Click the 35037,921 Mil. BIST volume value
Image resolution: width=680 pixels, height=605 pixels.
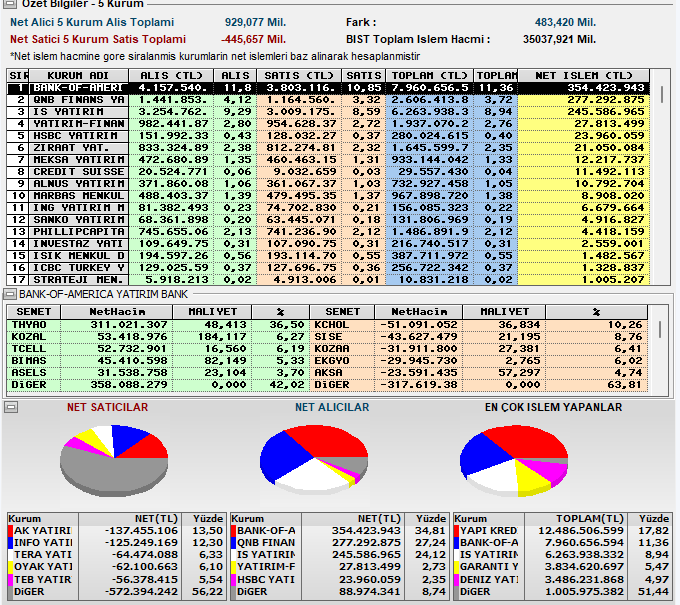click(559, 39)
